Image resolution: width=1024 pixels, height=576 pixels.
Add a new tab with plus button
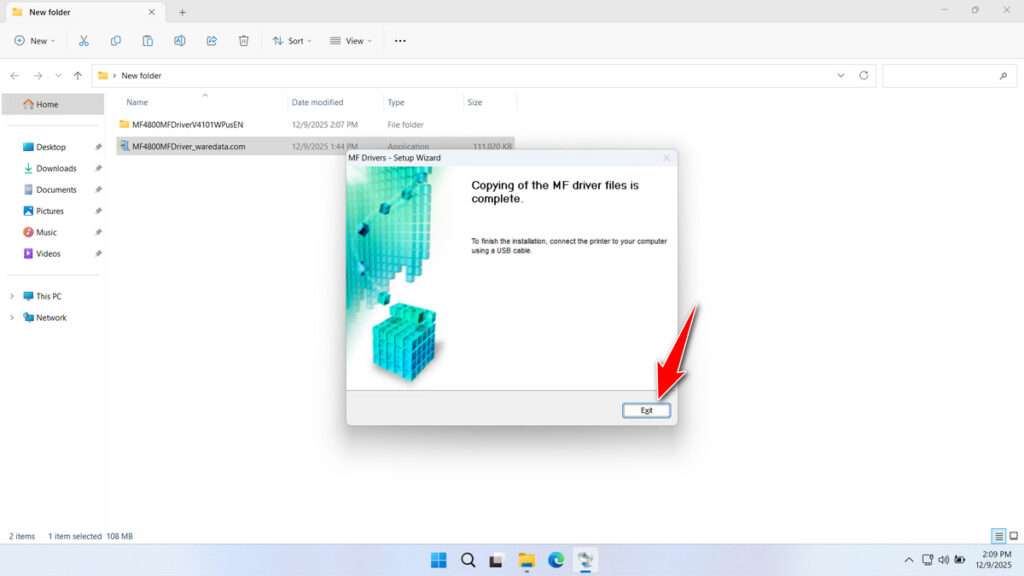182,12
